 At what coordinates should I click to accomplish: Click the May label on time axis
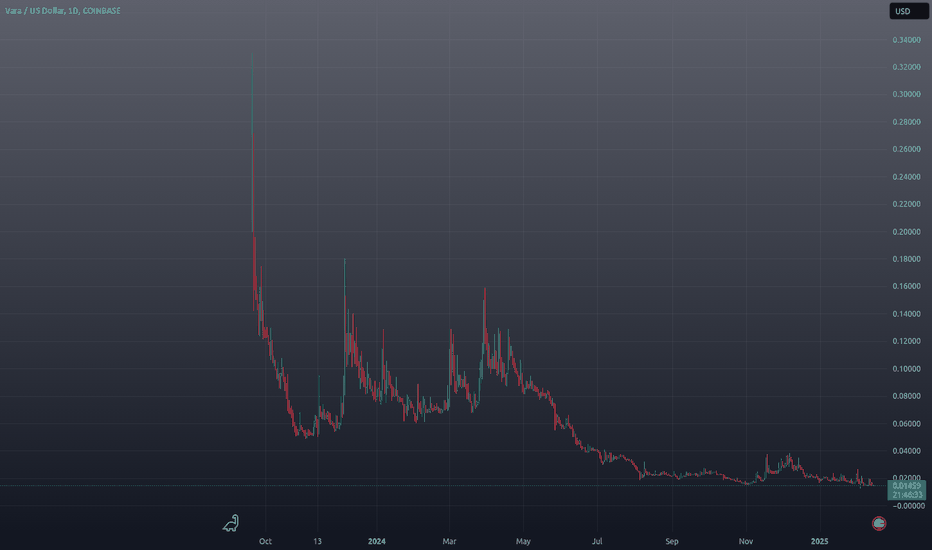(523, 541)
